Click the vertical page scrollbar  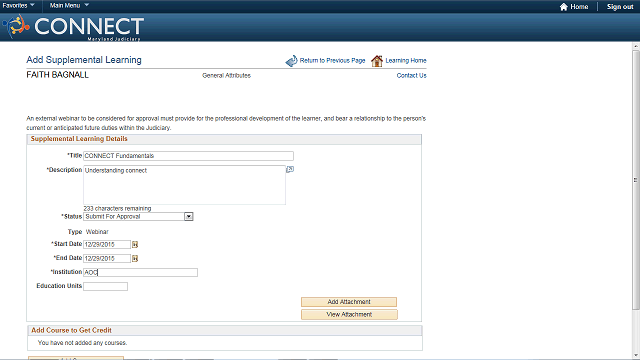[x=636, y=180]
